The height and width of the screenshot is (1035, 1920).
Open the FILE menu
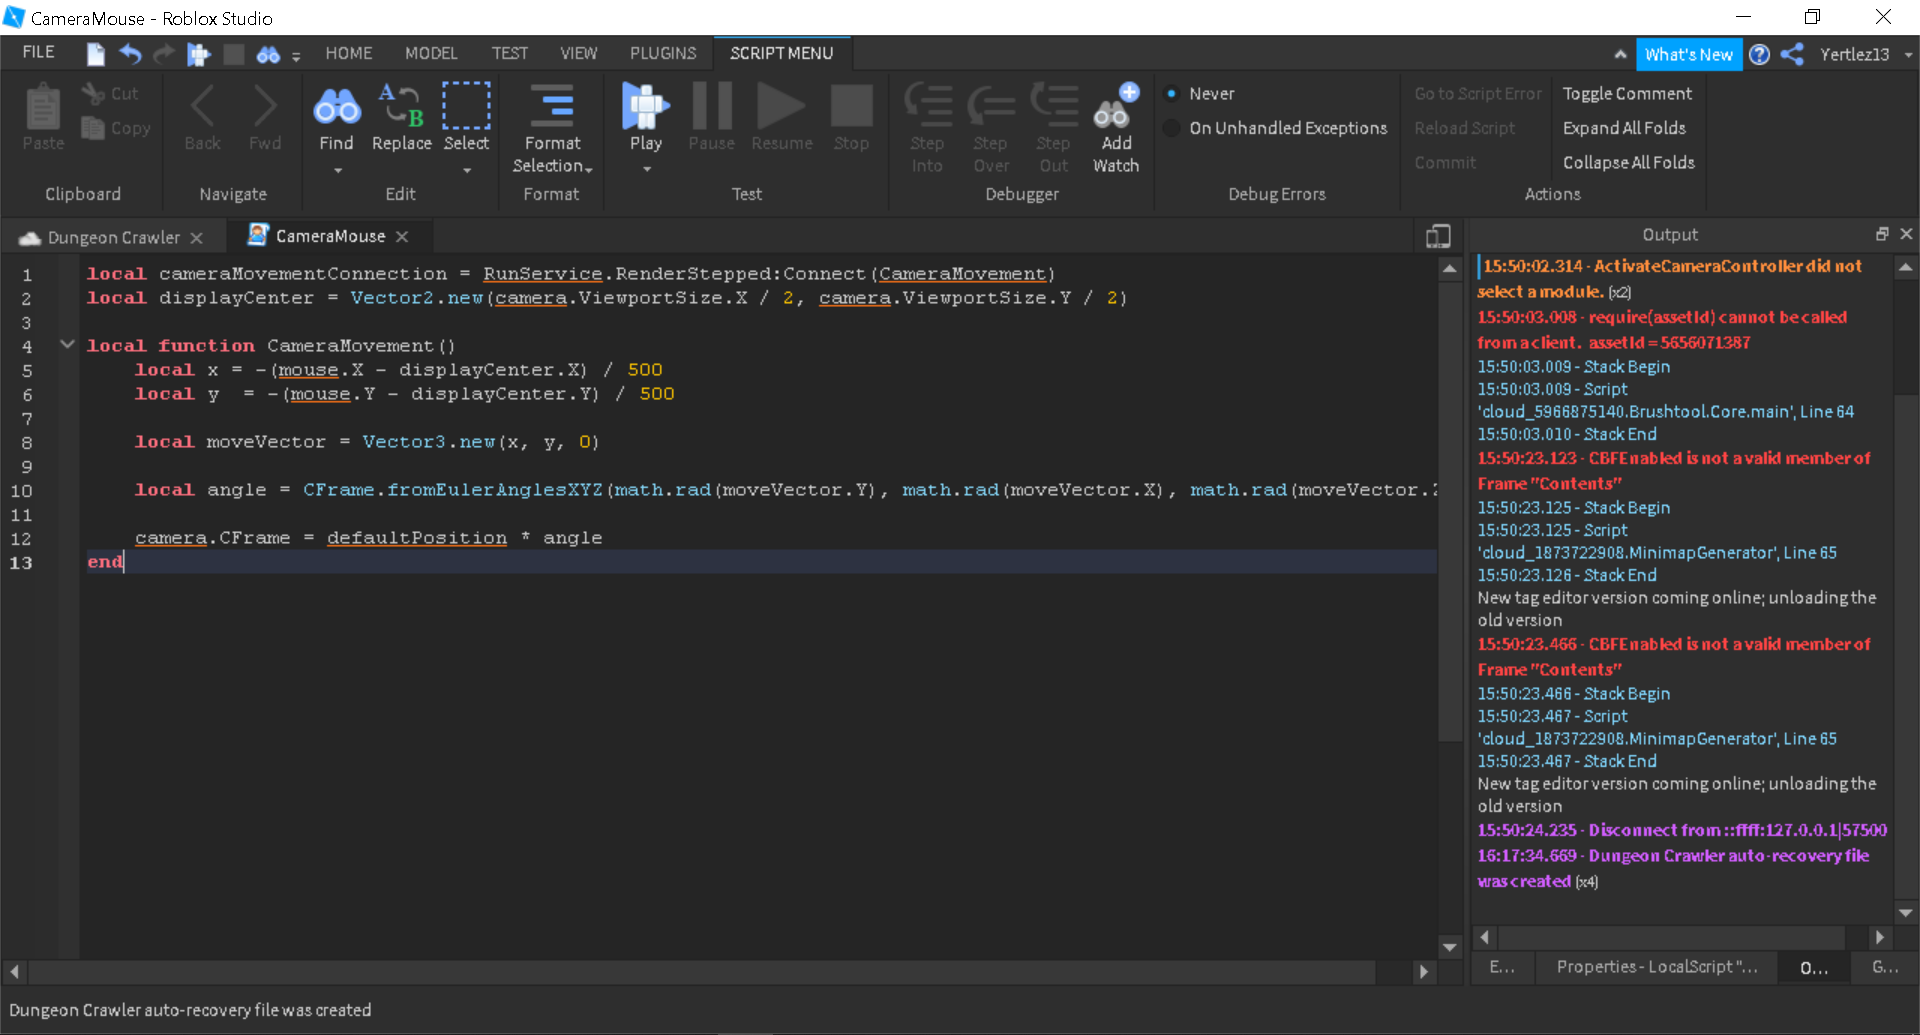pos(38,53)
